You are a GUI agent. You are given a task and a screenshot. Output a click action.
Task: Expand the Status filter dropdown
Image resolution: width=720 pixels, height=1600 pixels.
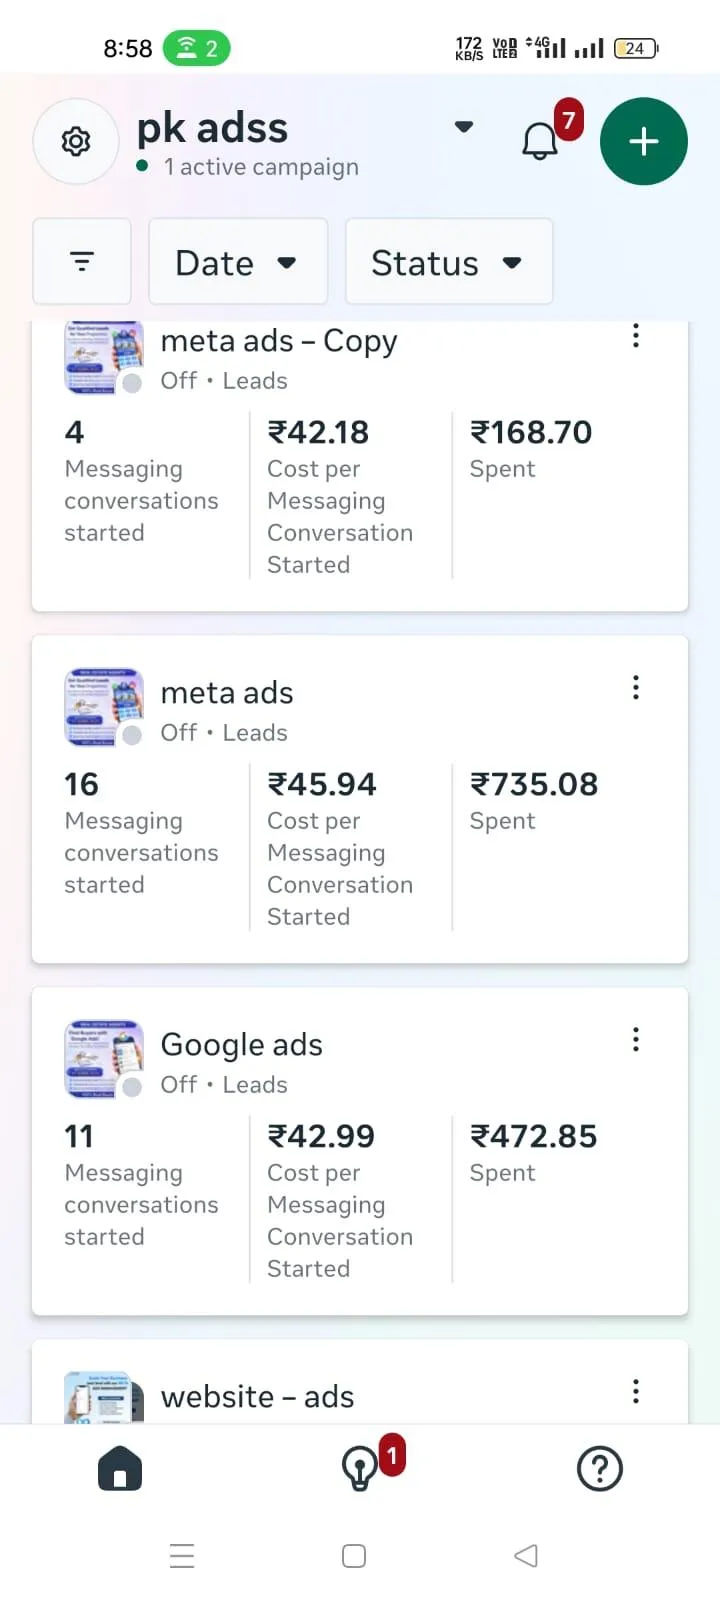(x=448, y=262)
